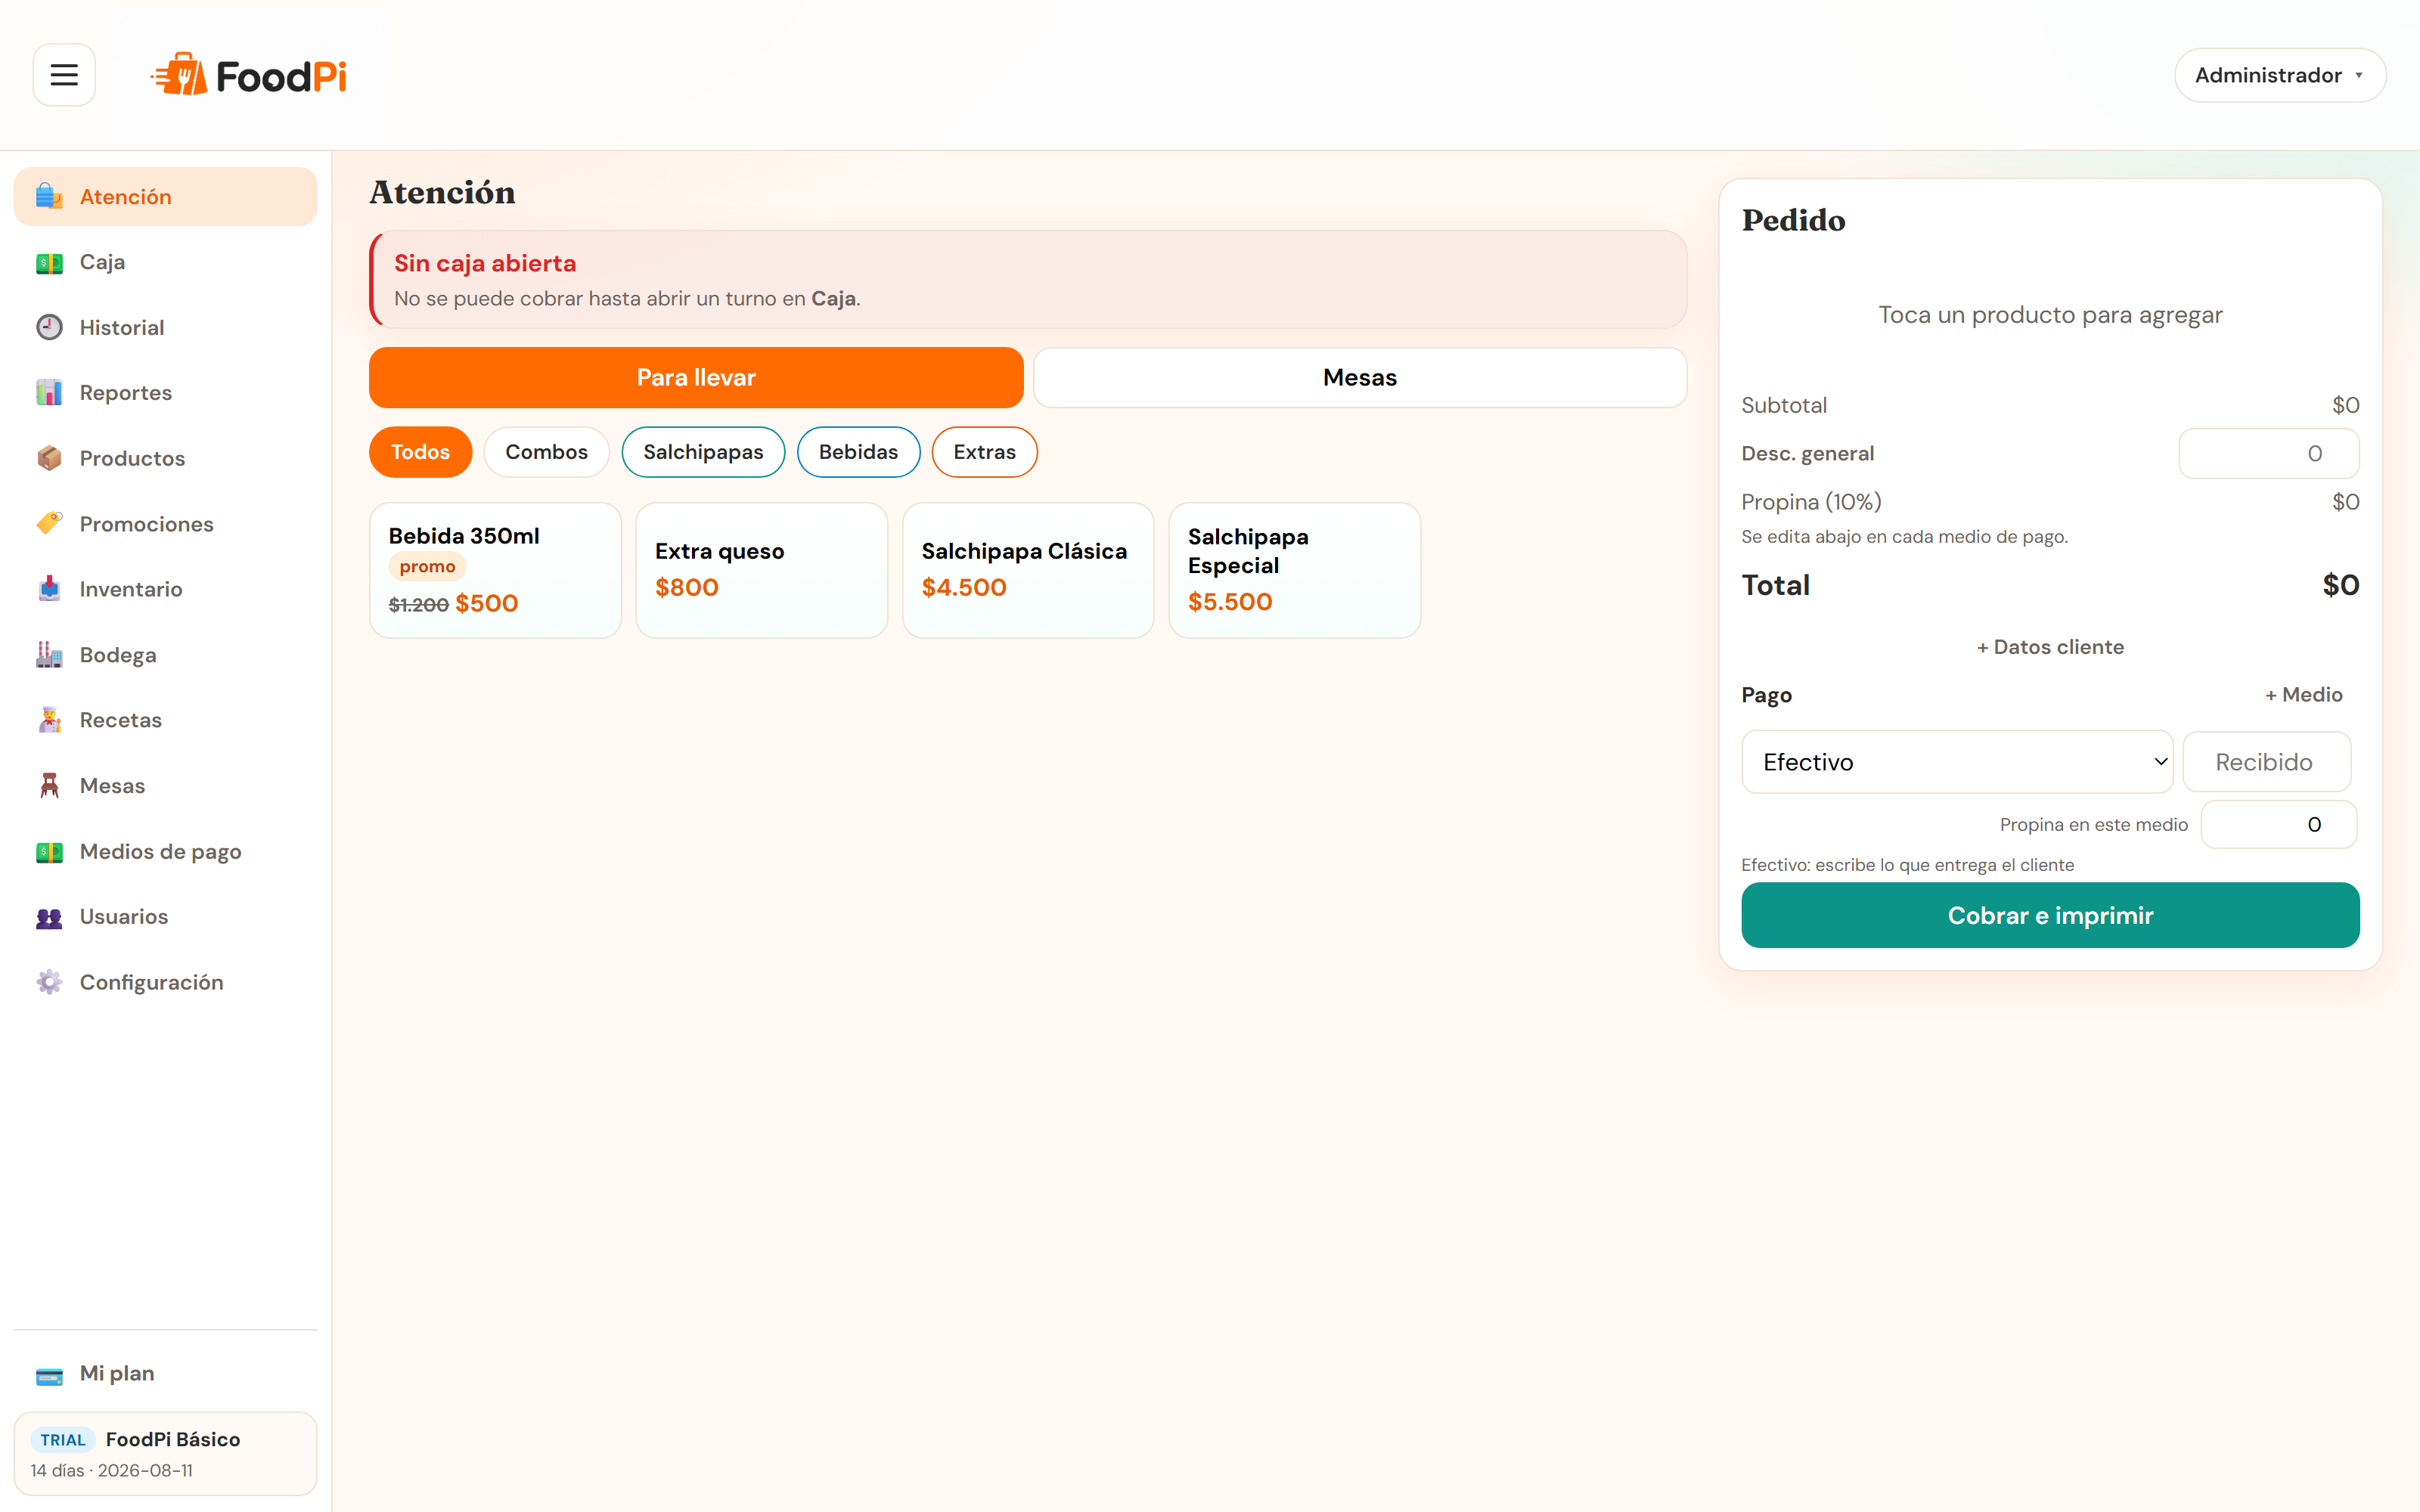2420x1512 pixels.
Task: Filter products by Salchipapas
Action: pyautogui.click(x=703, y=452)
